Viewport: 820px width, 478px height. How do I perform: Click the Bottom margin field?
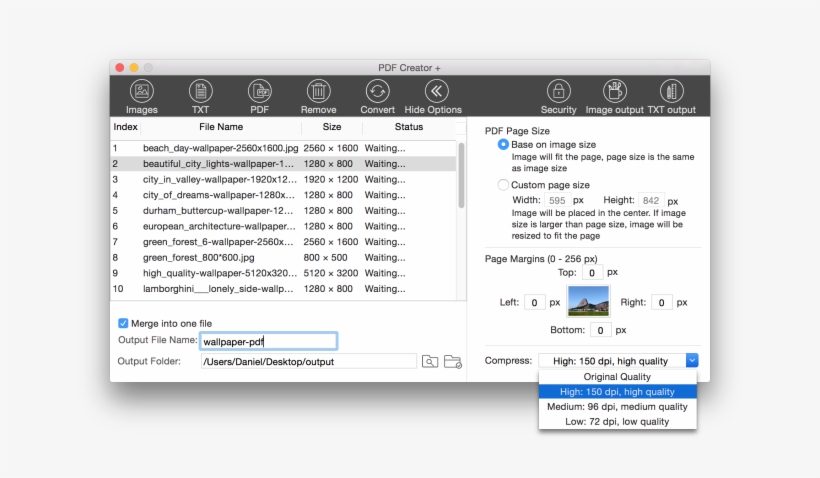600,330
